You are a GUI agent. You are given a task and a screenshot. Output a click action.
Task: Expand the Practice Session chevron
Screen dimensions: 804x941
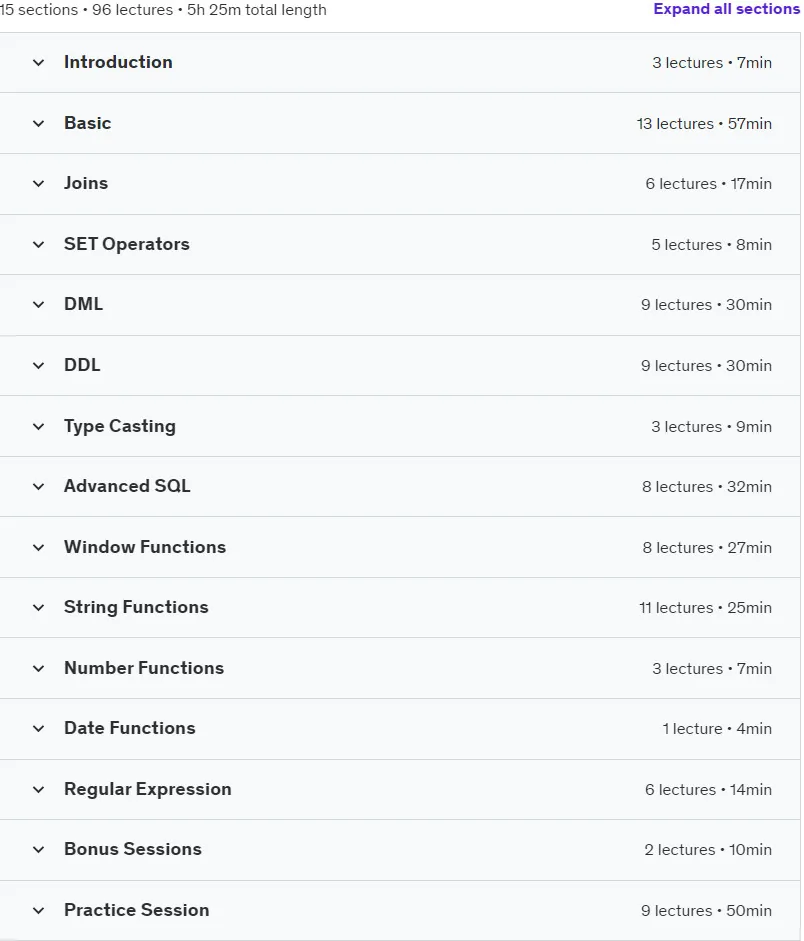(38, 910)
